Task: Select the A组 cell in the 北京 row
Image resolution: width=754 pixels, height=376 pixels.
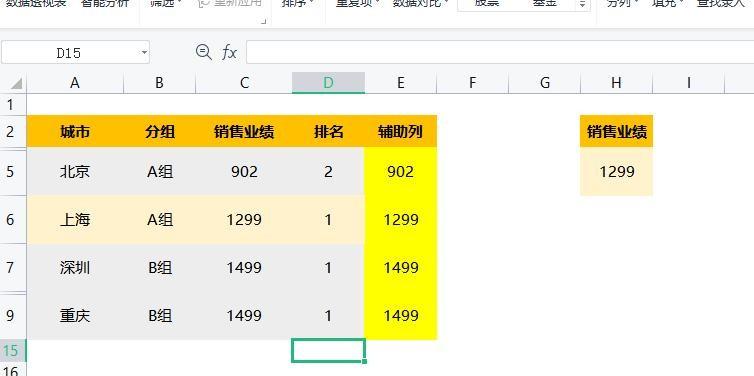Action: pos(160,172)
